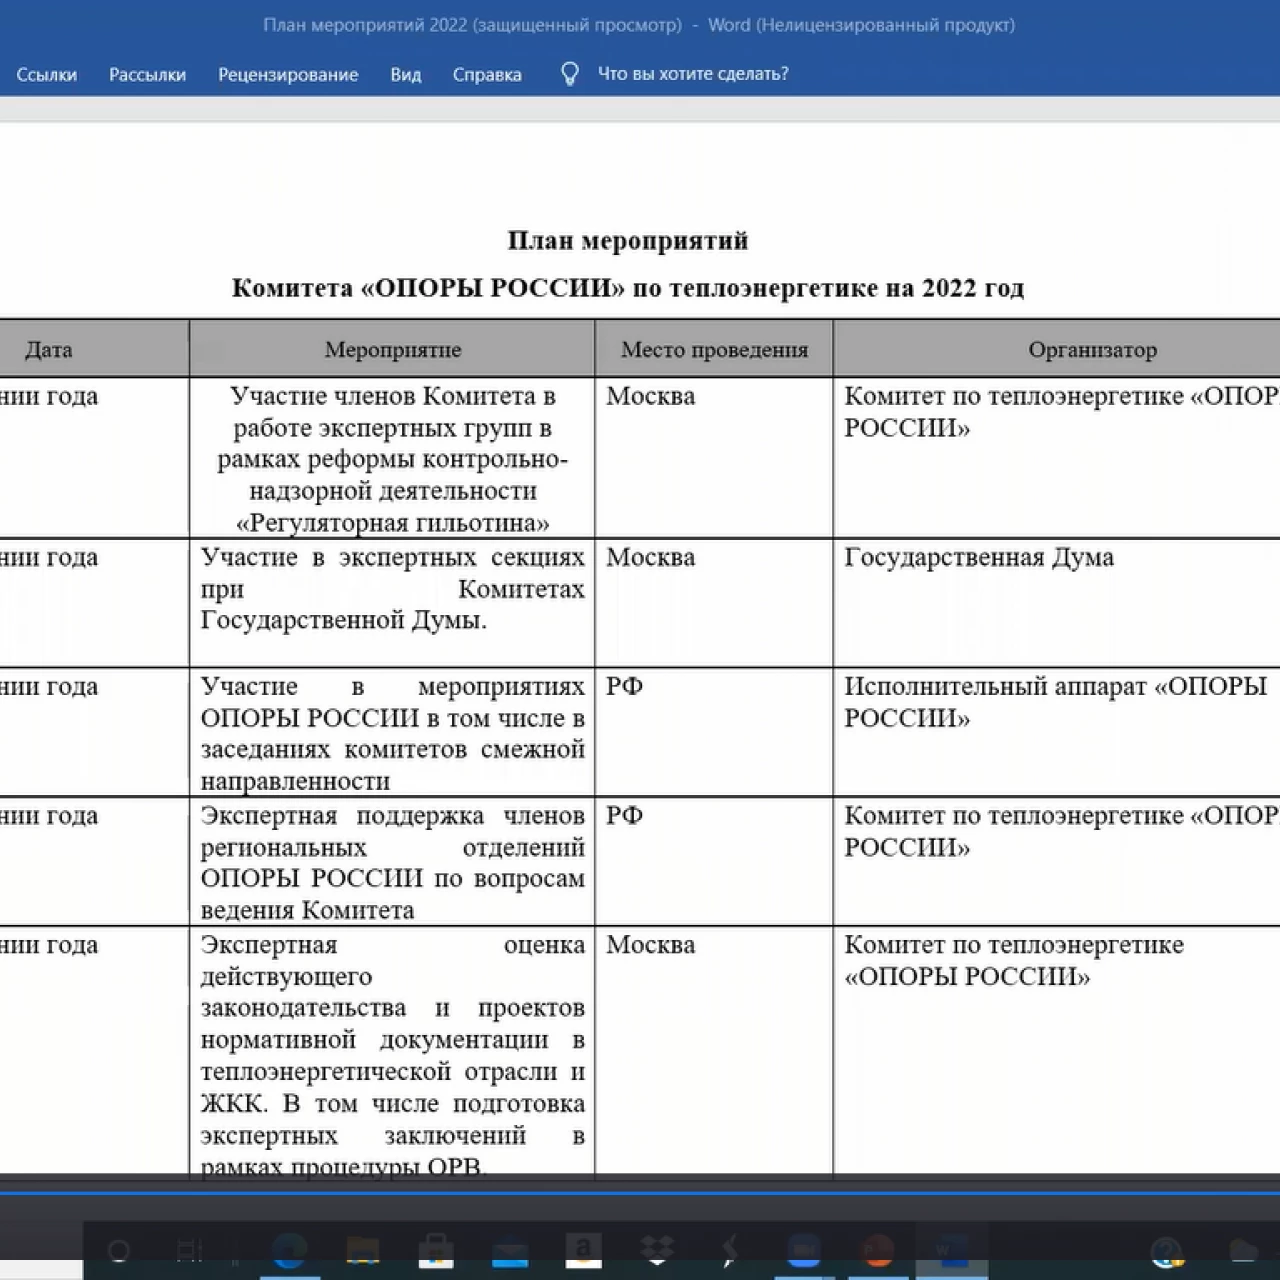Image resolution: width=1280 pixels, height=1280 pixels.
Task: Open the Mail app on taskbar
Action: pyautogui.click(x=510, y=1253)
